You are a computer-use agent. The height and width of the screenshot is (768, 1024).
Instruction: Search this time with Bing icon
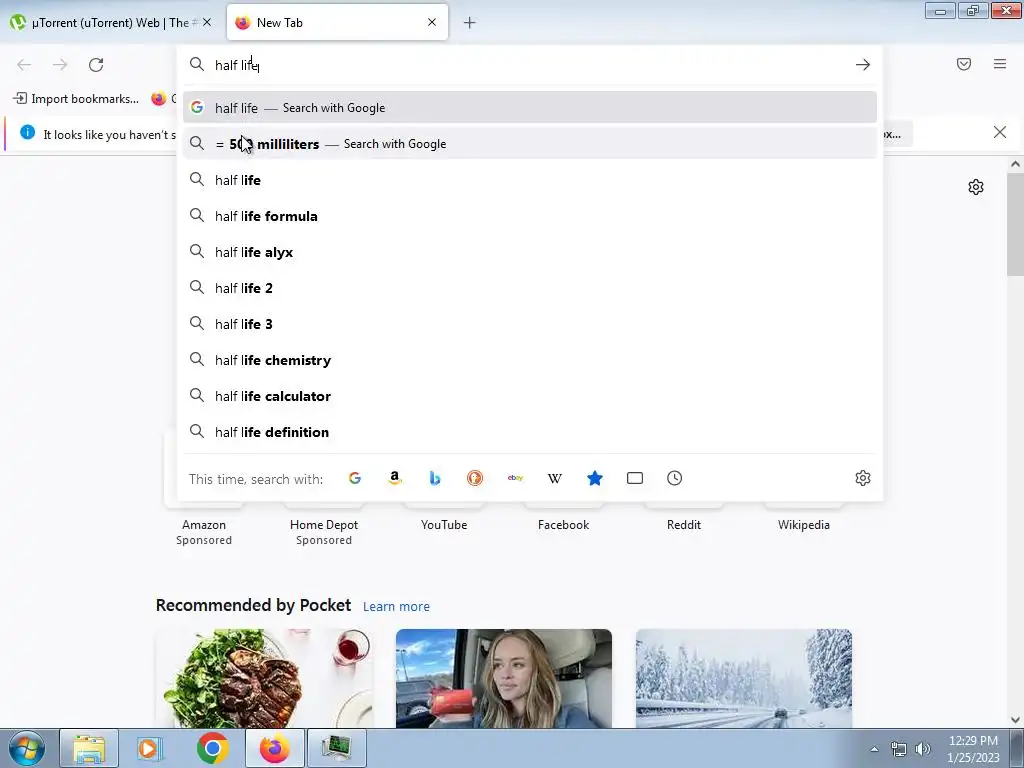(x=435, y=478)
